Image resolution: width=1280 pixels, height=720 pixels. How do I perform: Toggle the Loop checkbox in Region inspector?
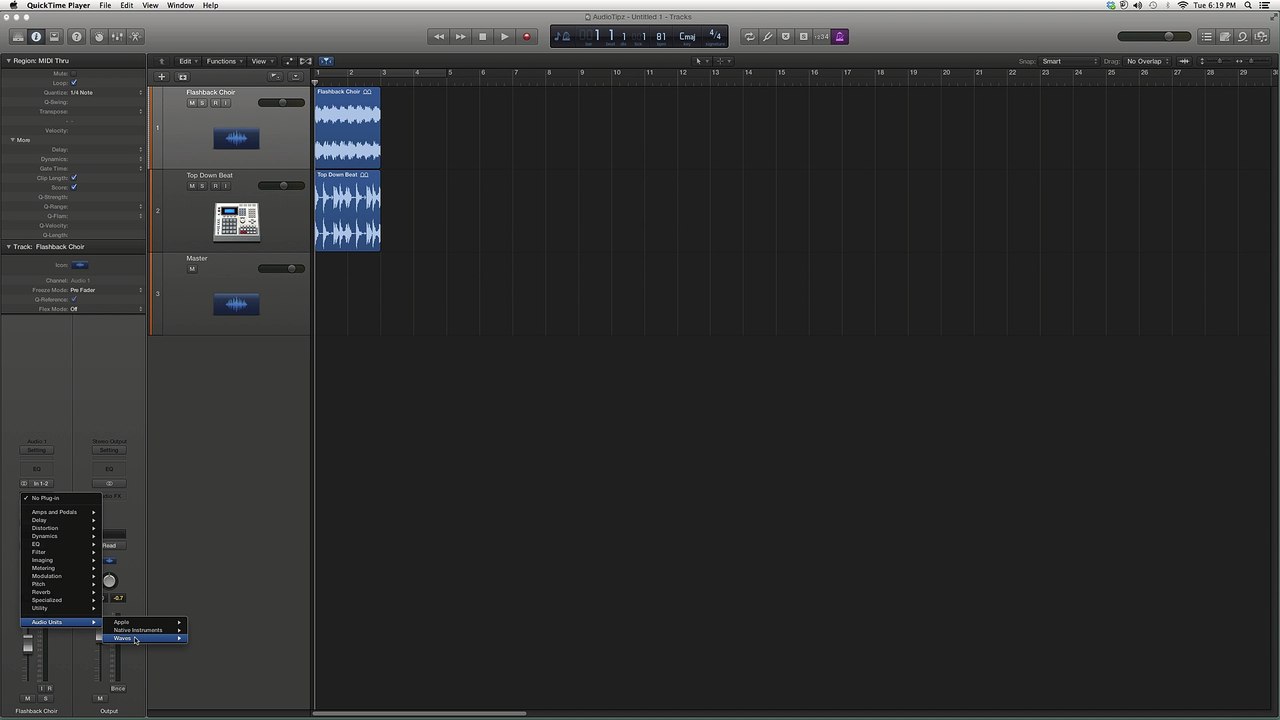74,83
